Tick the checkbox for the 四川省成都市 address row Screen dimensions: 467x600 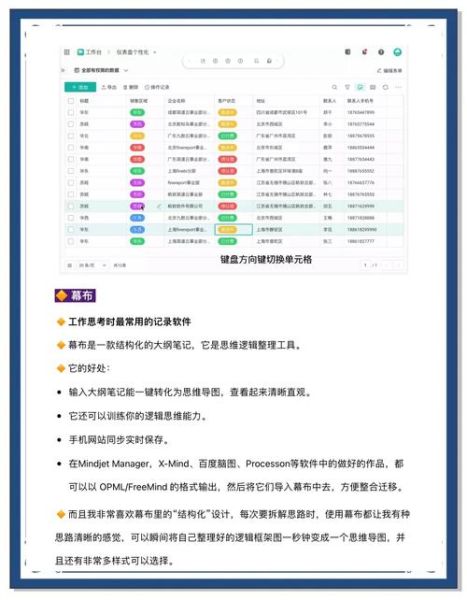(x=71, y=112)
